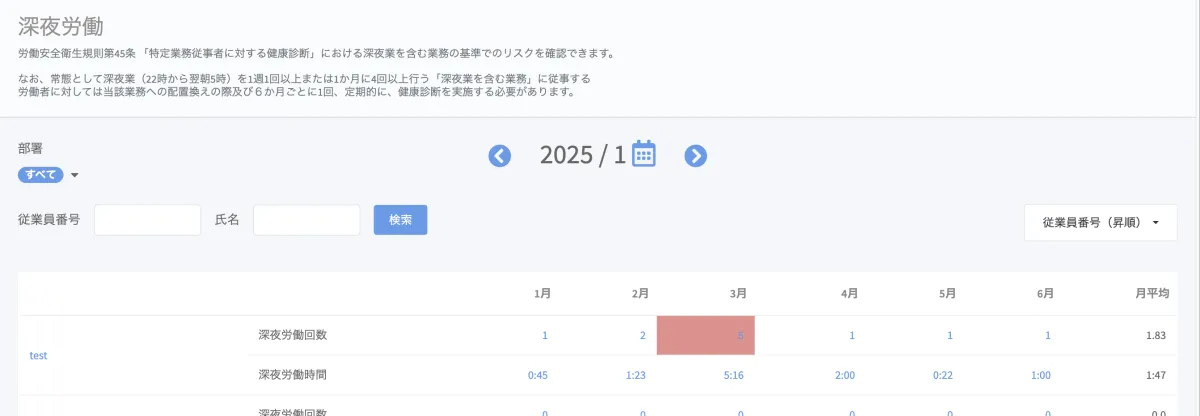Focus the 氏名 name input field
1200x416 pixels.
tap(306, 220)
